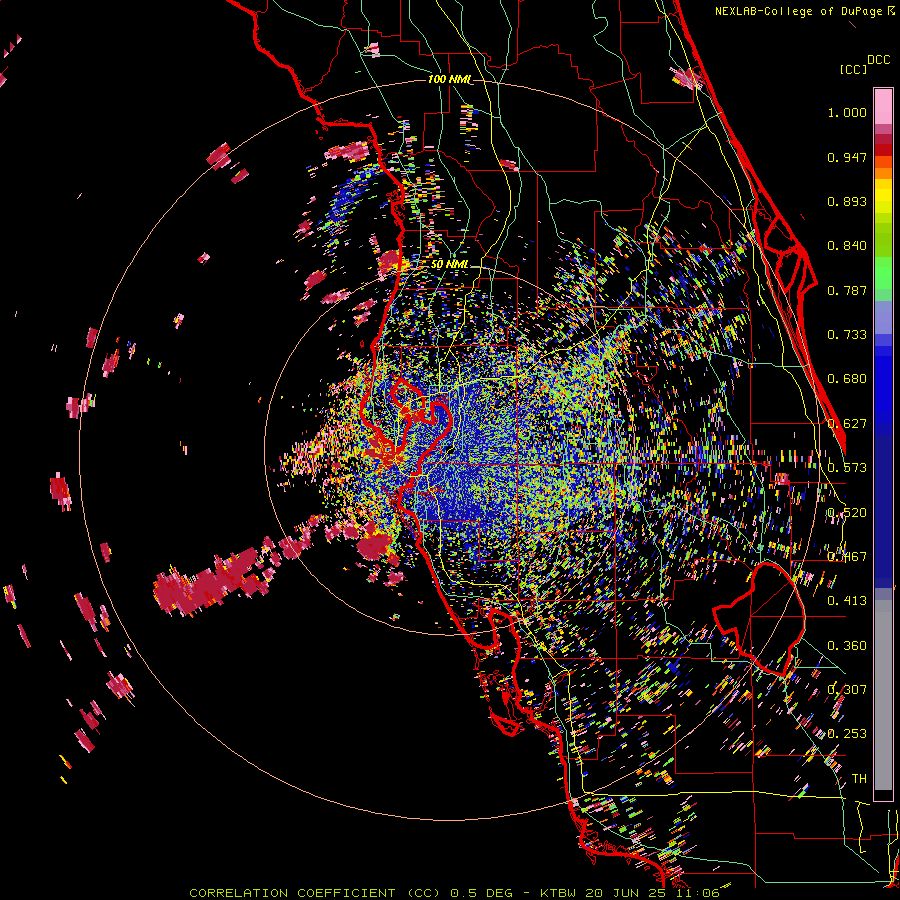Select the 0.680 color scale value
The width and height of the screenshot is (900, 900).
pos(847,379)
